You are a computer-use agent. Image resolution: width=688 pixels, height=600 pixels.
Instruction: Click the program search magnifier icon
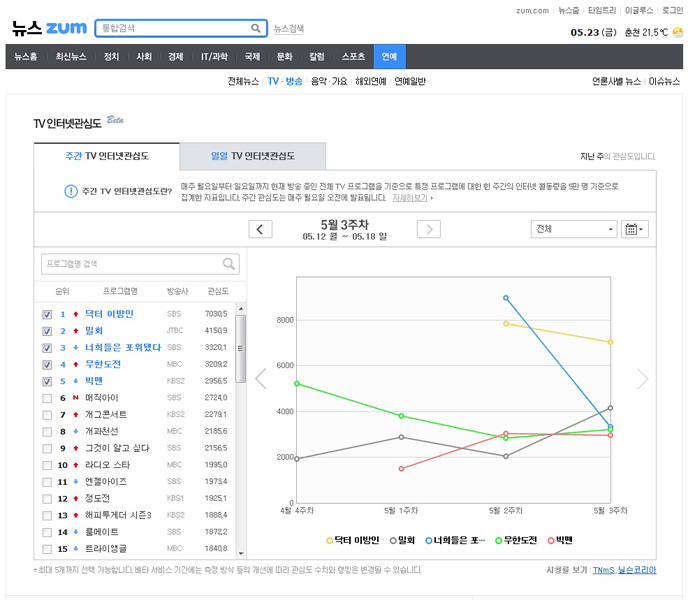[229, 264]
